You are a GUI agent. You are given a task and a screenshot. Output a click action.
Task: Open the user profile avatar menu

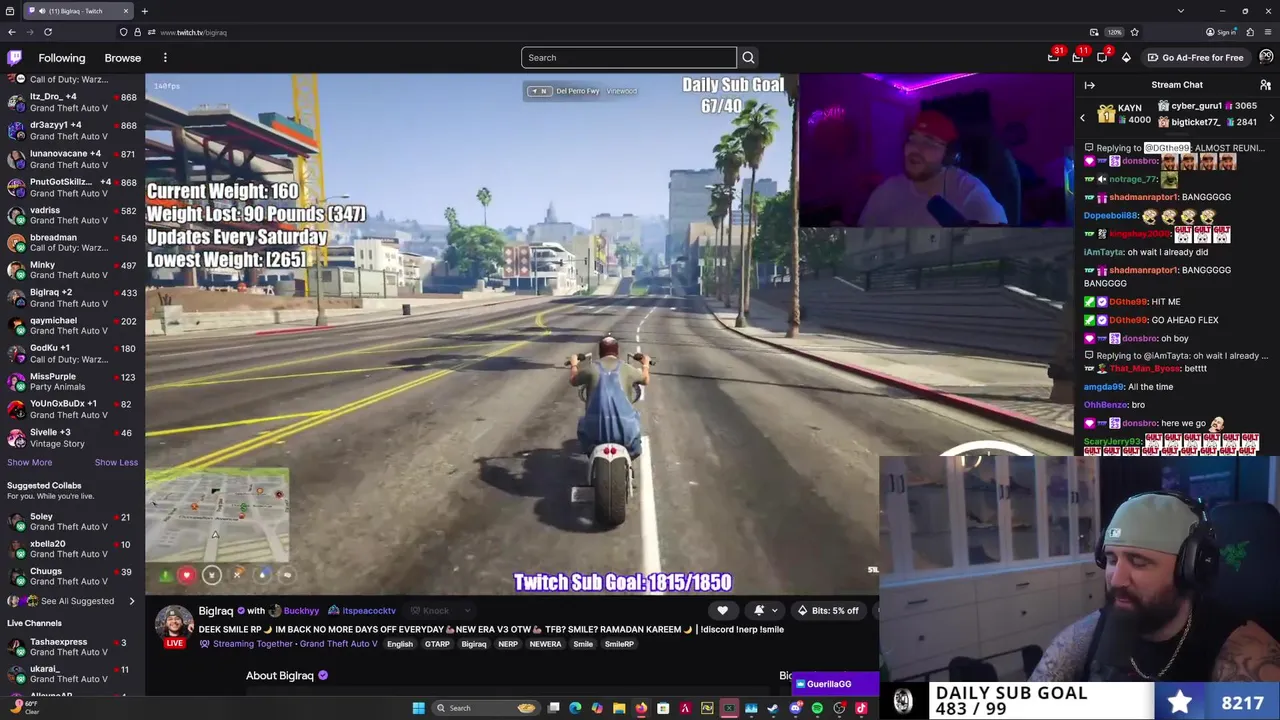1266,57
